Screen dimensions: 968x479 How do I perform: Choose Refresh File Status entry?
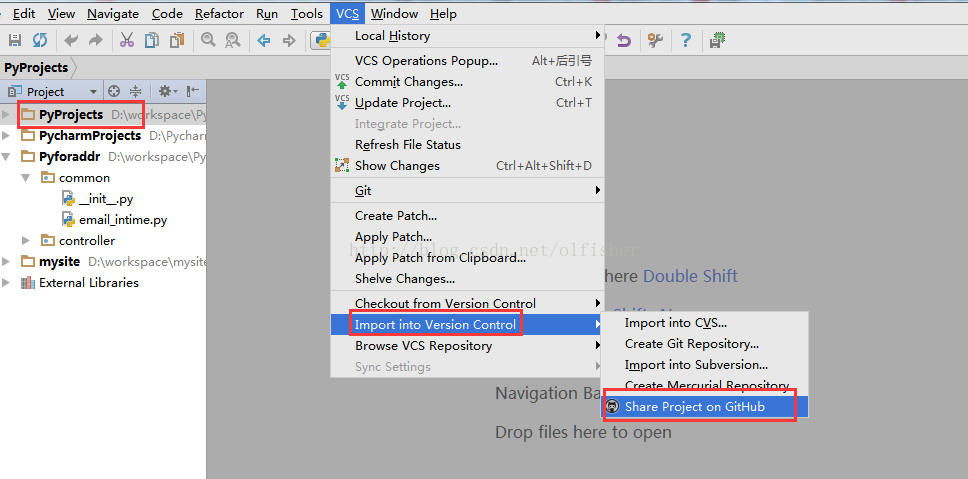coord(467,144)
